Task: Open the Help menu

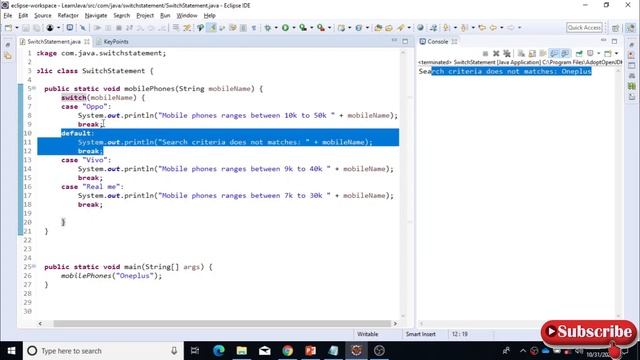Action: coord(209,16)
